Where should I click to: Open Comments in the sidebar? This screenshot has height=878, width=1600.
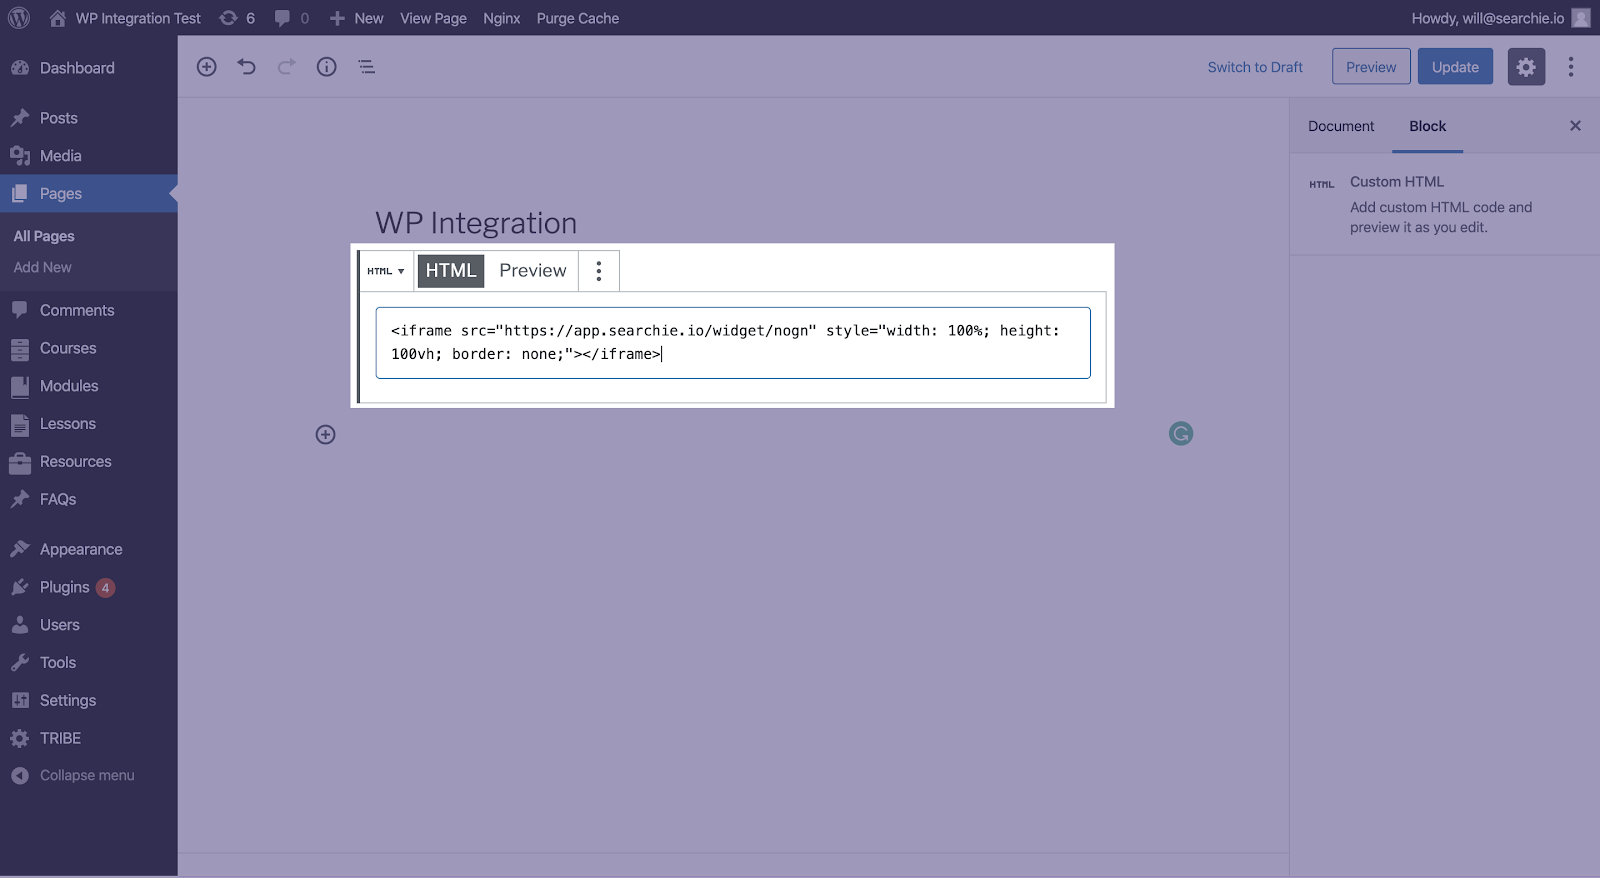[89, 310]
